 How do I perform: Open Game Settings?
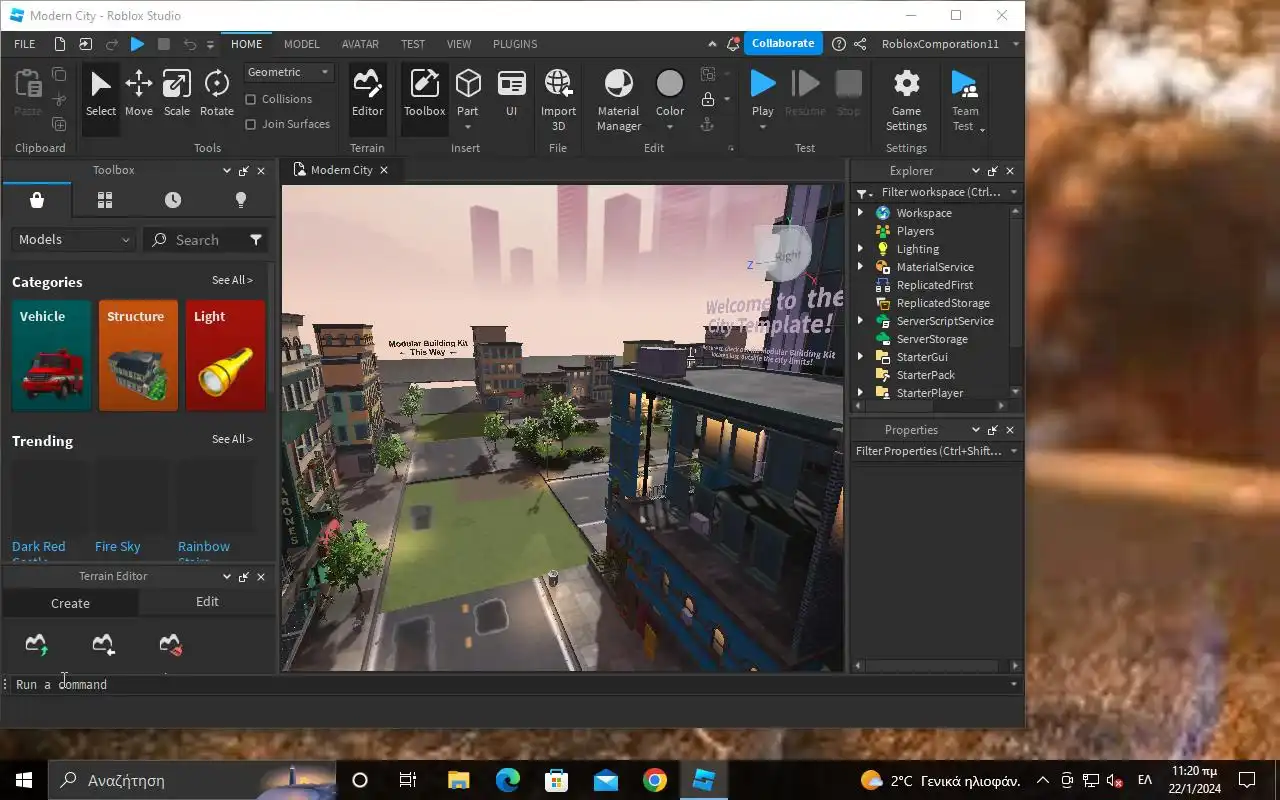point(906,100)
